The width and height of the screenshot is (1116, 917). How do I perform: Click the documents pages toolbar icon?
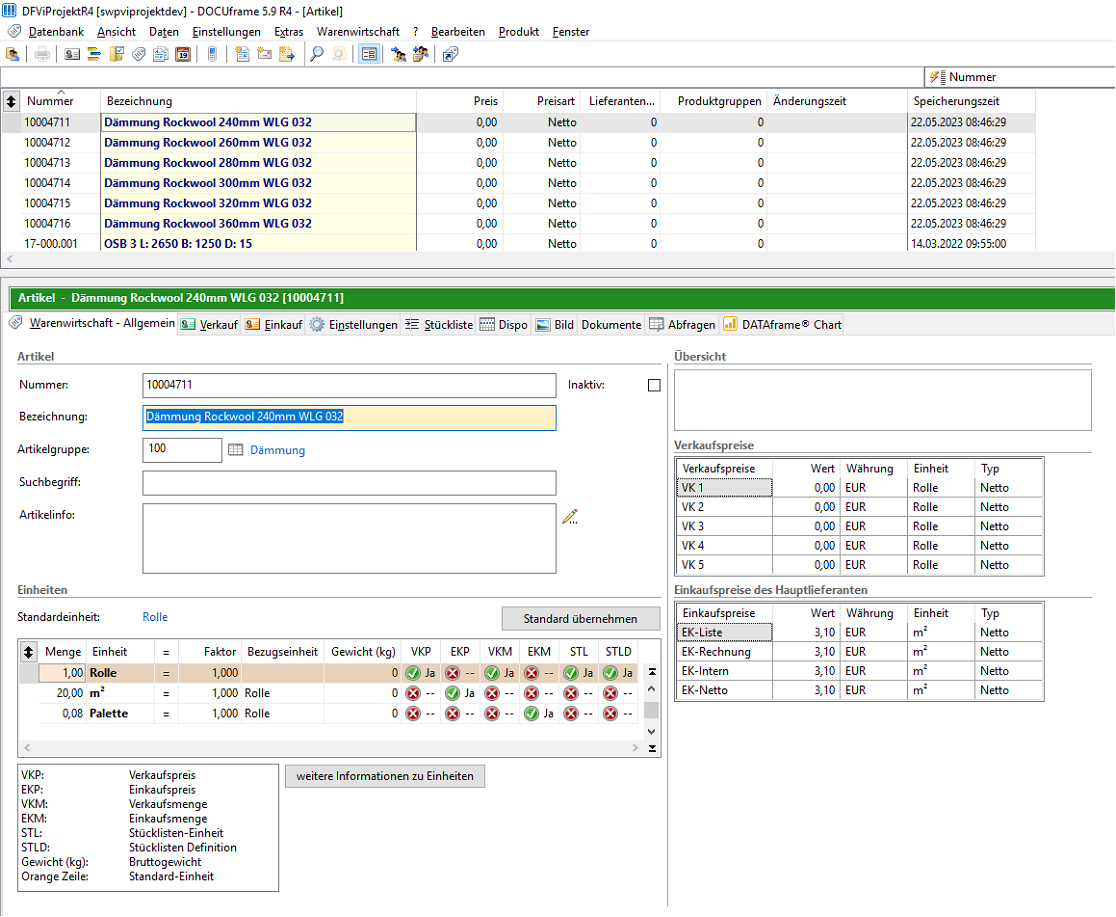161,54
